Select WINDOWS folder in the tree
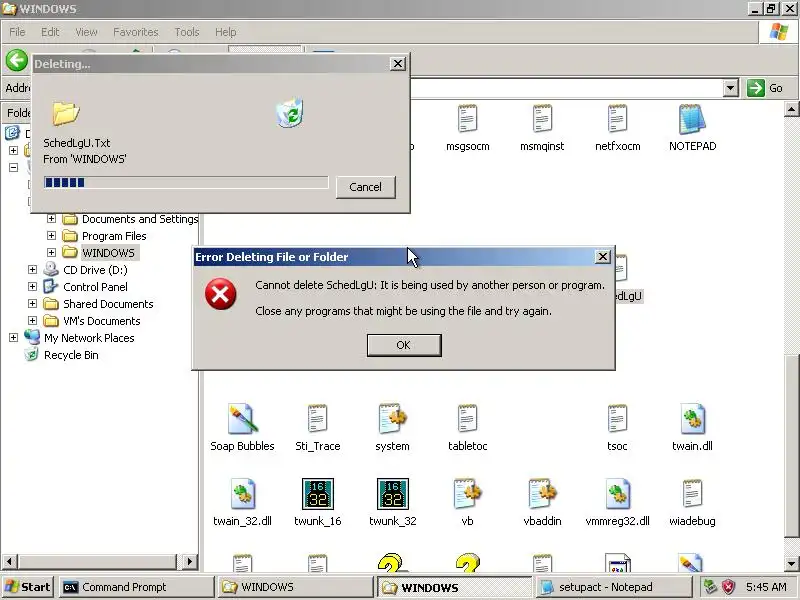The image size is (800, 600). click(x=108, y=253)
